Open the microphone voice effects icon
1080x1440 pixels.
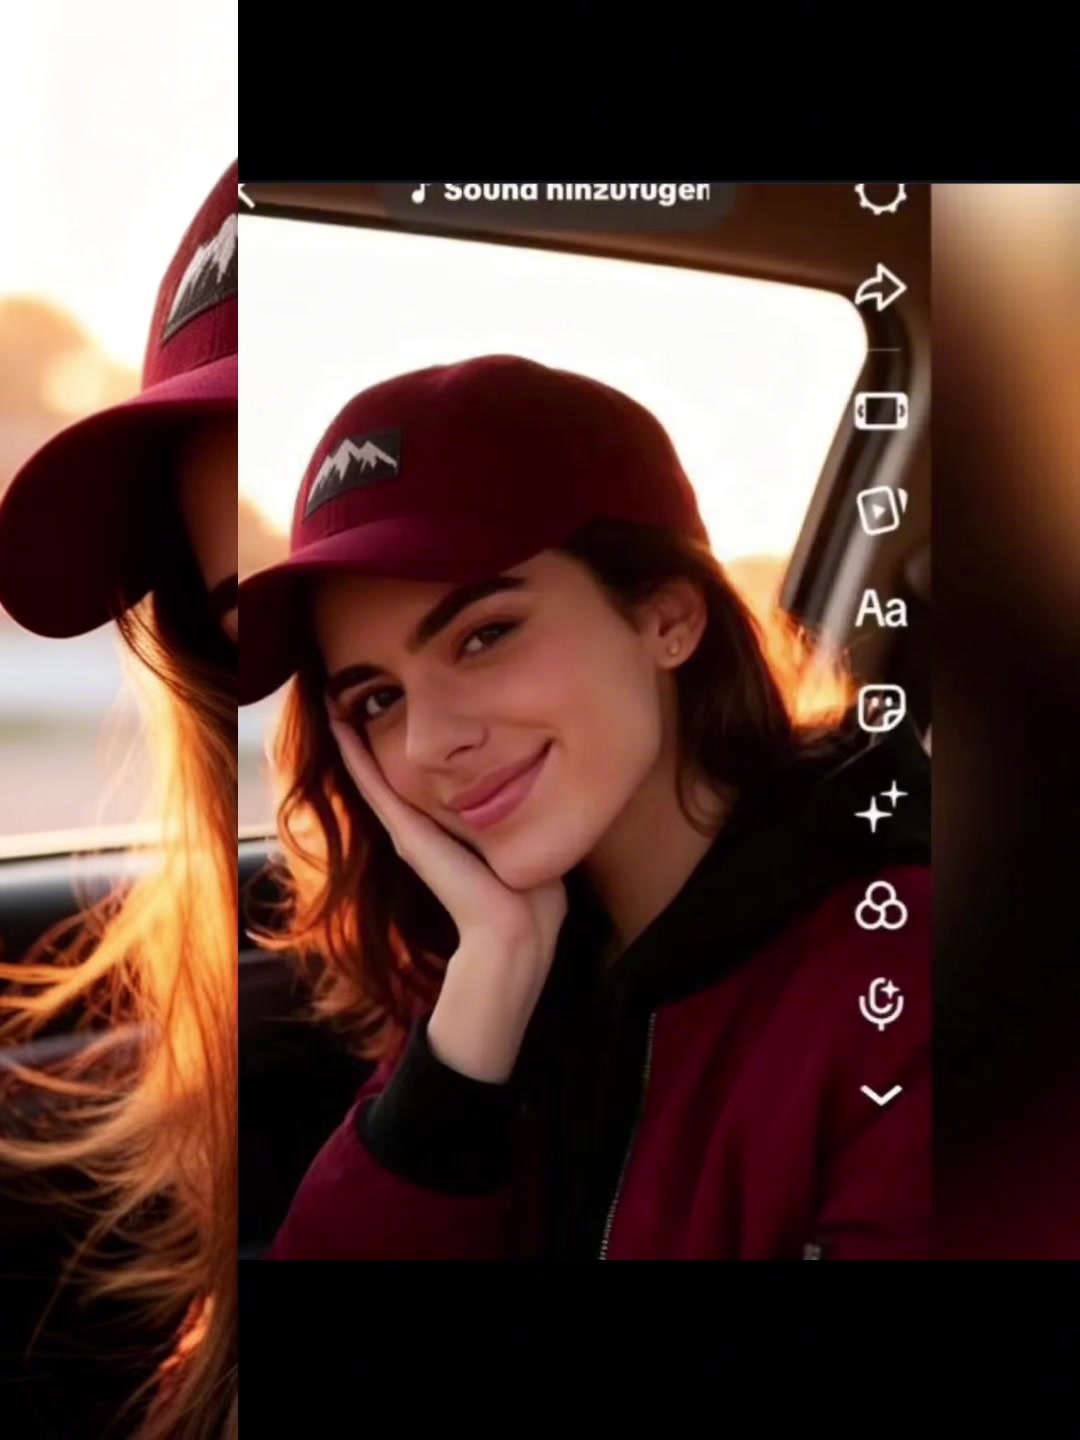point(881,1004)
